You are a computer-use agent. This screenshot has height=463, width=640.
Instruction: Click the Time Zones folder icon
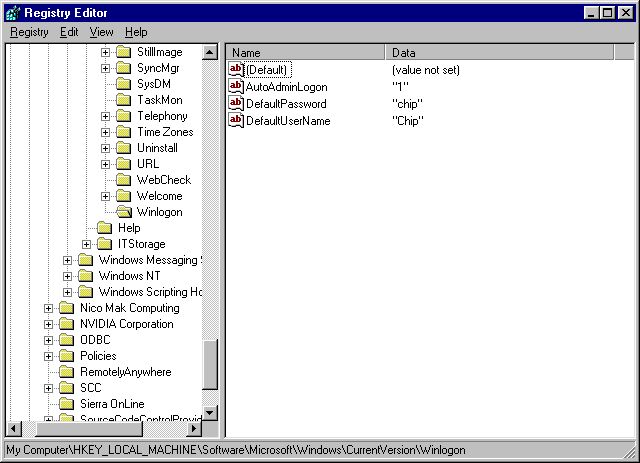[124, 132]
